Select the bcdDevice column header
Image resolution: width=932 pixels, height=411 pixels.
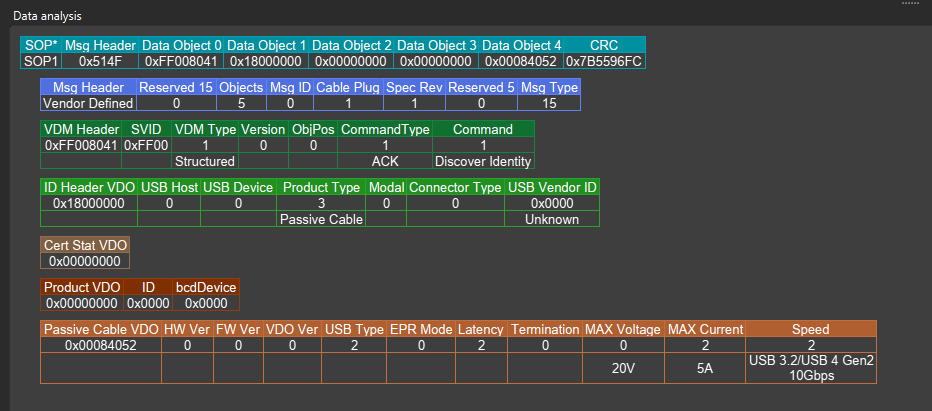pyautogui.click(x=208, y=287)
